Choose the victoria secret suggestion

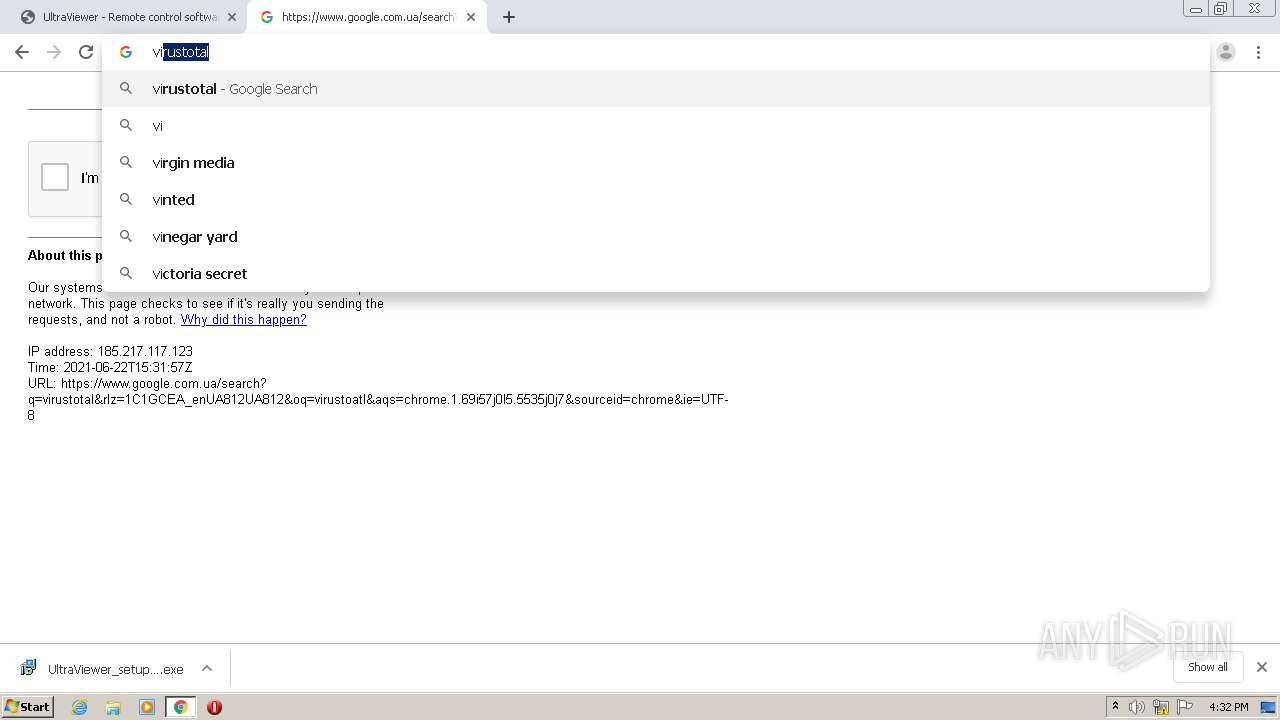pos(656,274)
